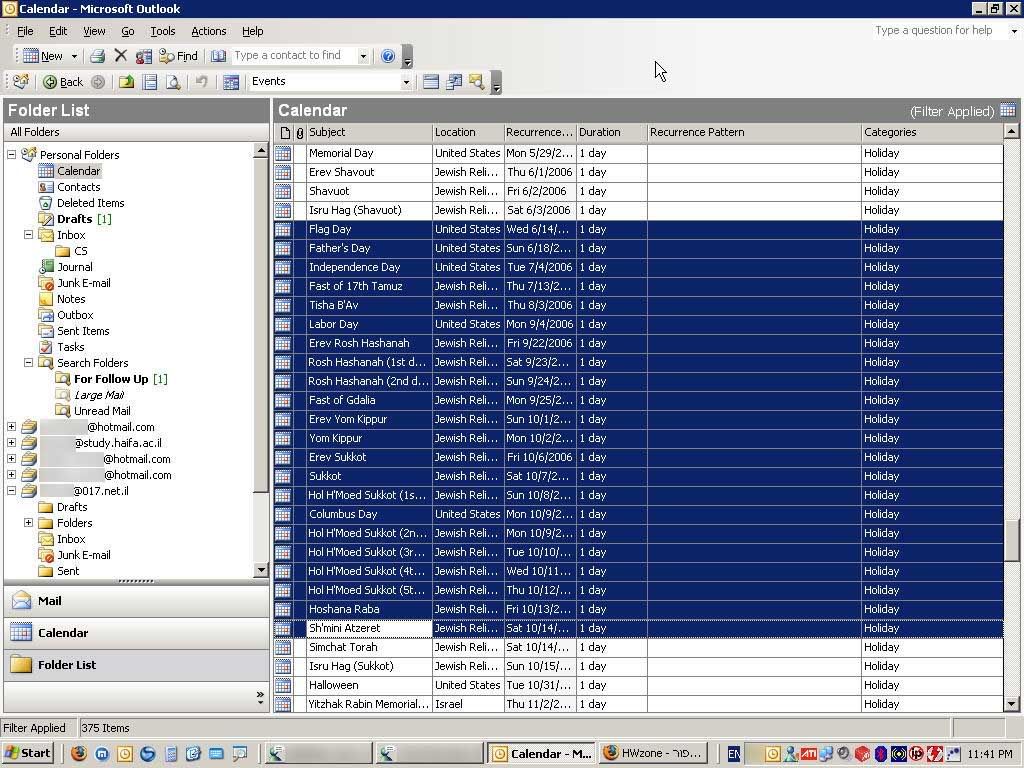Image resolution: width=1024 pixels, height=768 pixels.
Task: Click the Print Preview icon
Action: 173,82
